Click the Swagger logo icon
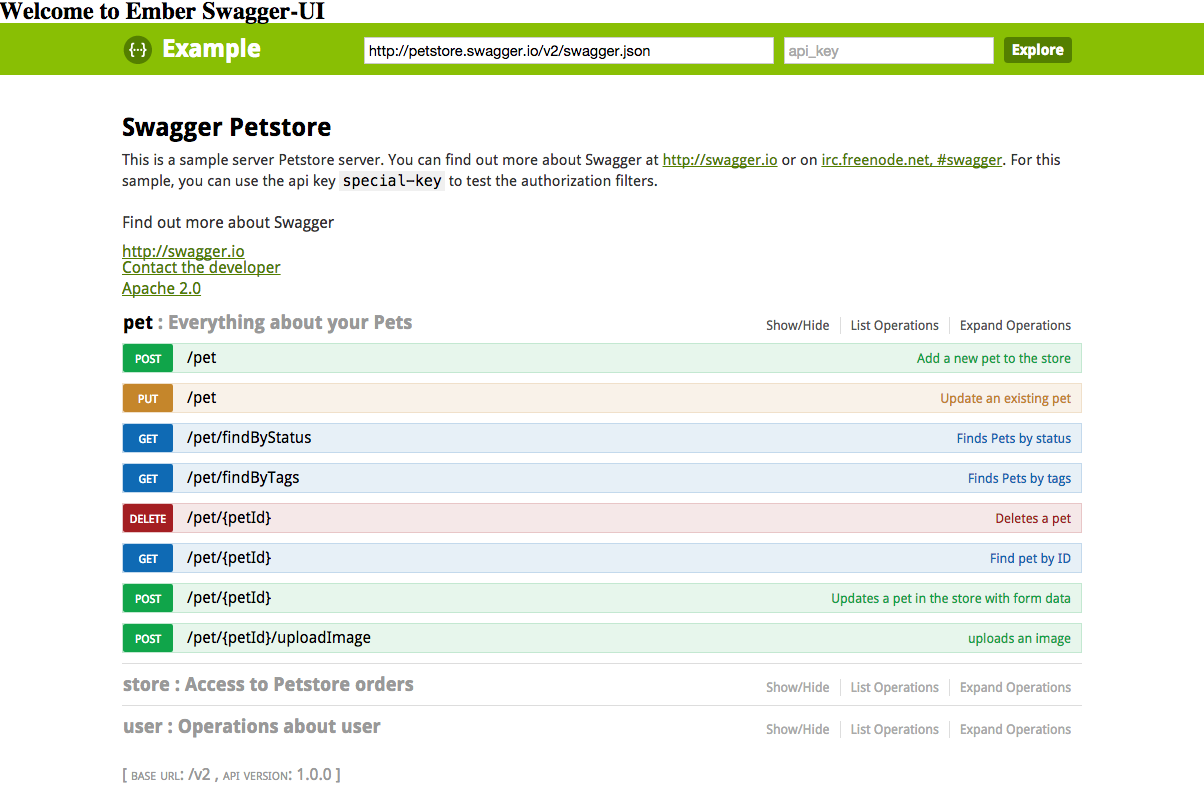The image size is (1204, 790). coord(137,49)
